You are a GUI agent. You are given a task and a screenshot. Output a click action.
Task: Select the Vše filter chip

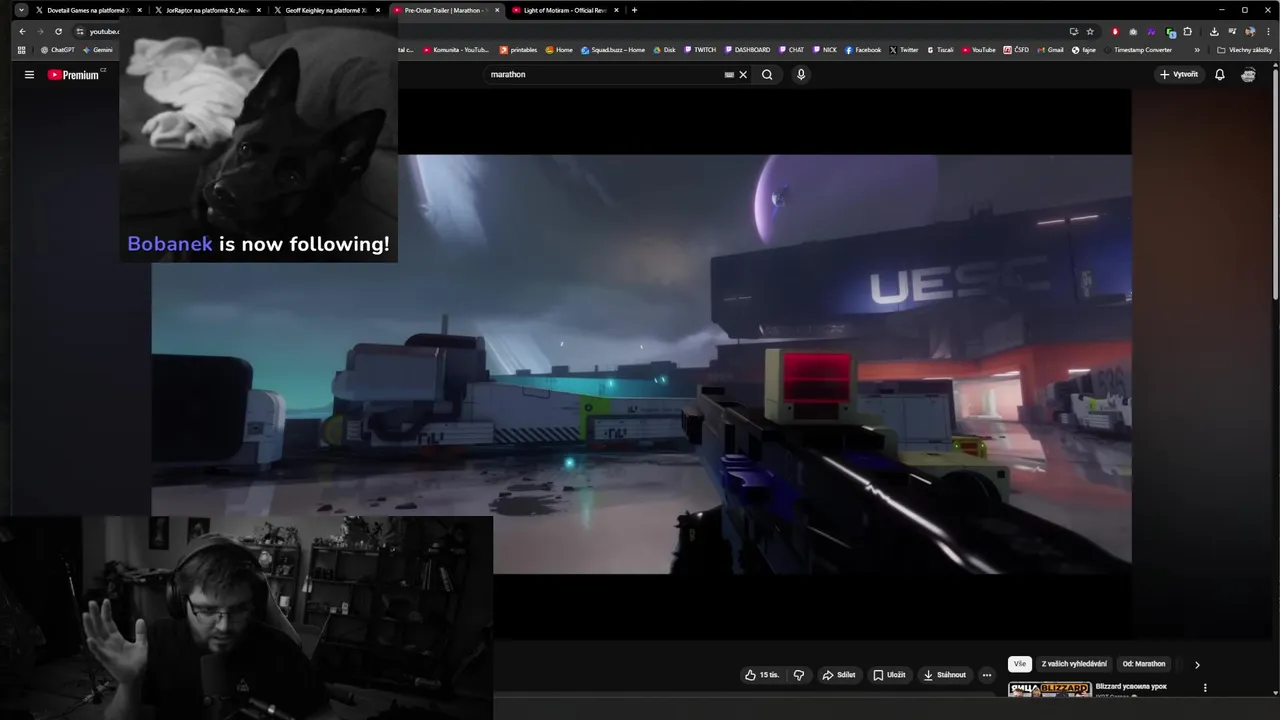1019,664
